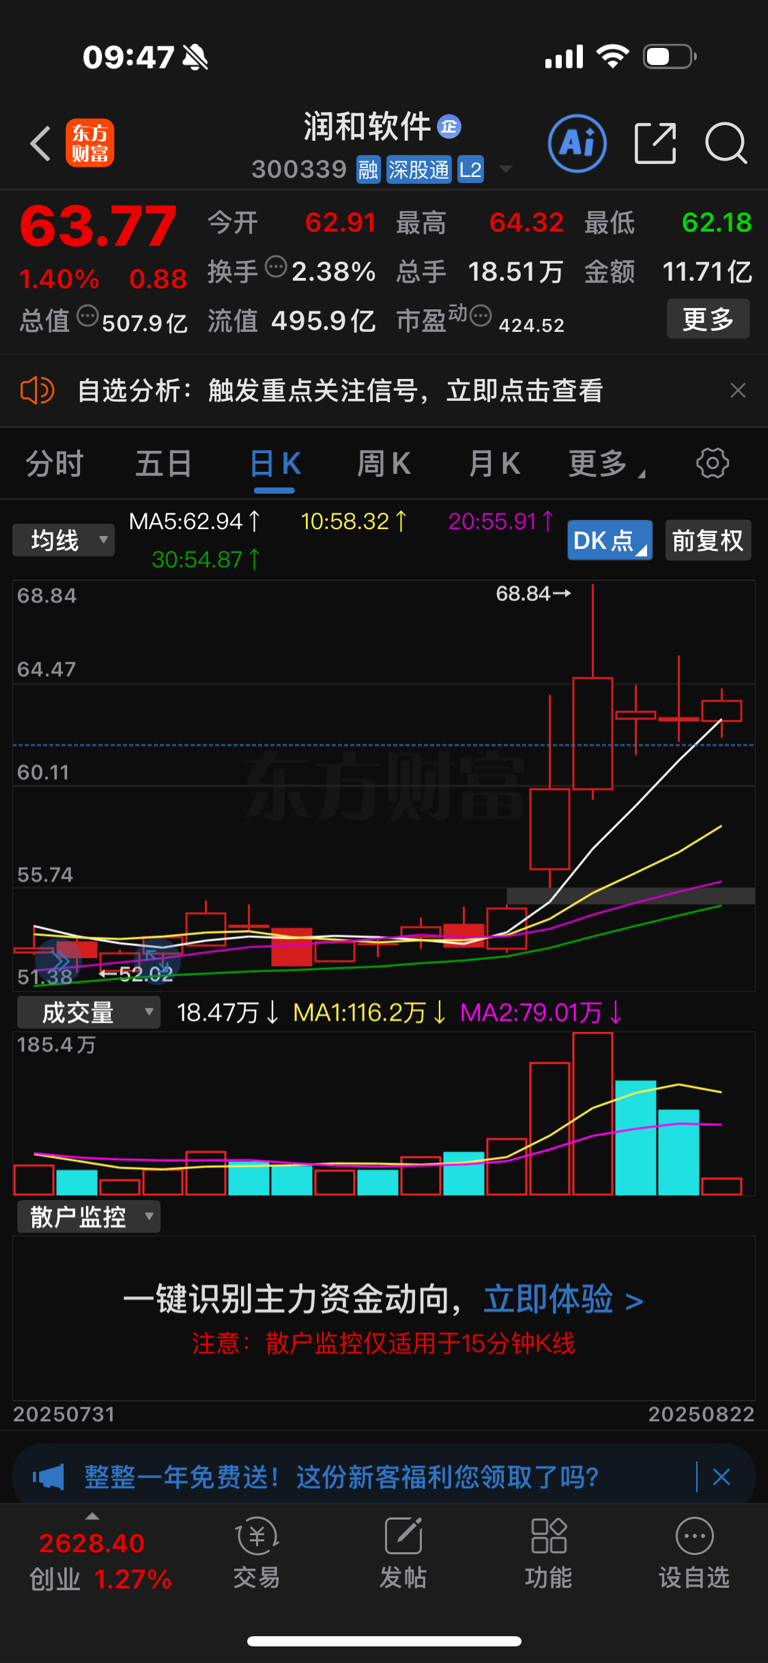The width and height of the screenshot is (768, 1663).
Task: Expand the 更多 period dropdown
Action: coord(606,464)
